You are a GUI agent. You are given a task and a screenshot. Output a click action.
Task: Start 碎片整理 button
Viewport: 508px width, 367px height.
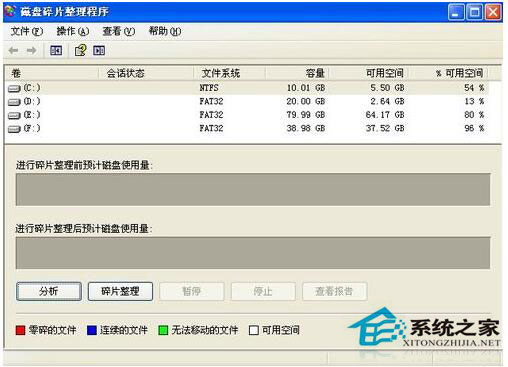point(120,291)
